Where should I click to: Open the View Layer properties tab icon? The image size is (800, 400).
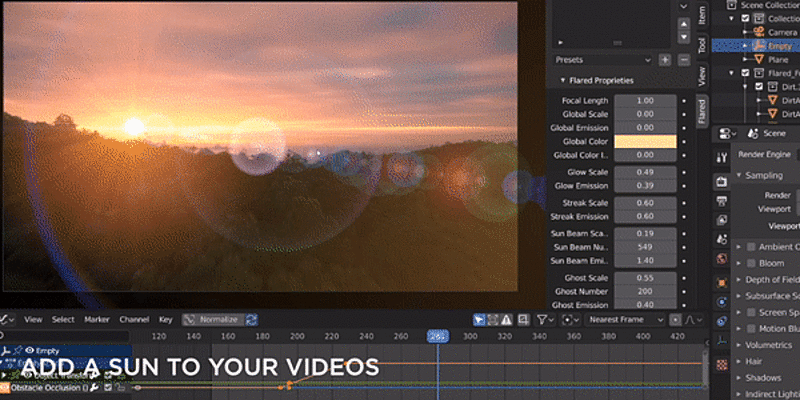pyautogui.click(x=721, y=220)
